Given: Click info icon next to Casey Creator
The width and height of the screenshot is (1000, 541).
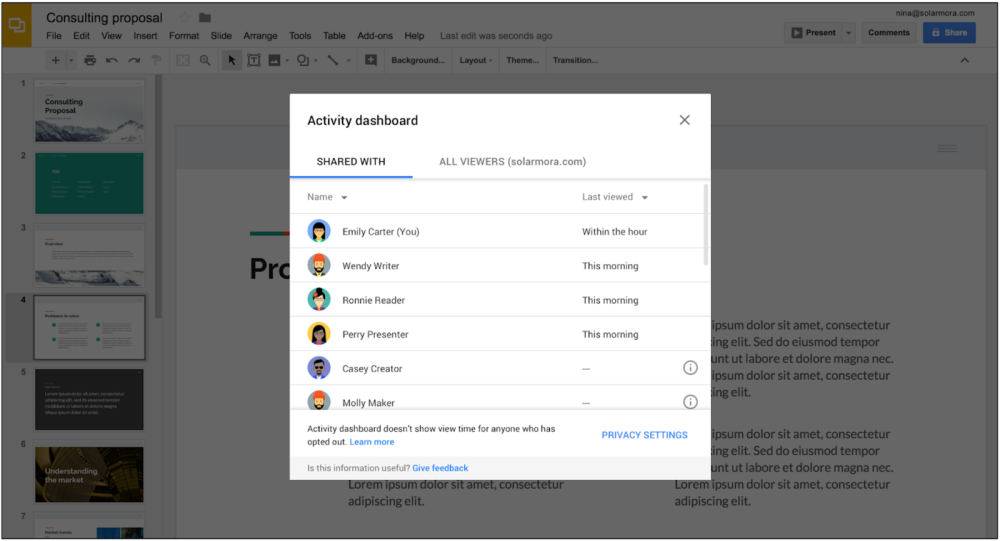Looking at the screenshot, I should click(690, 368).
